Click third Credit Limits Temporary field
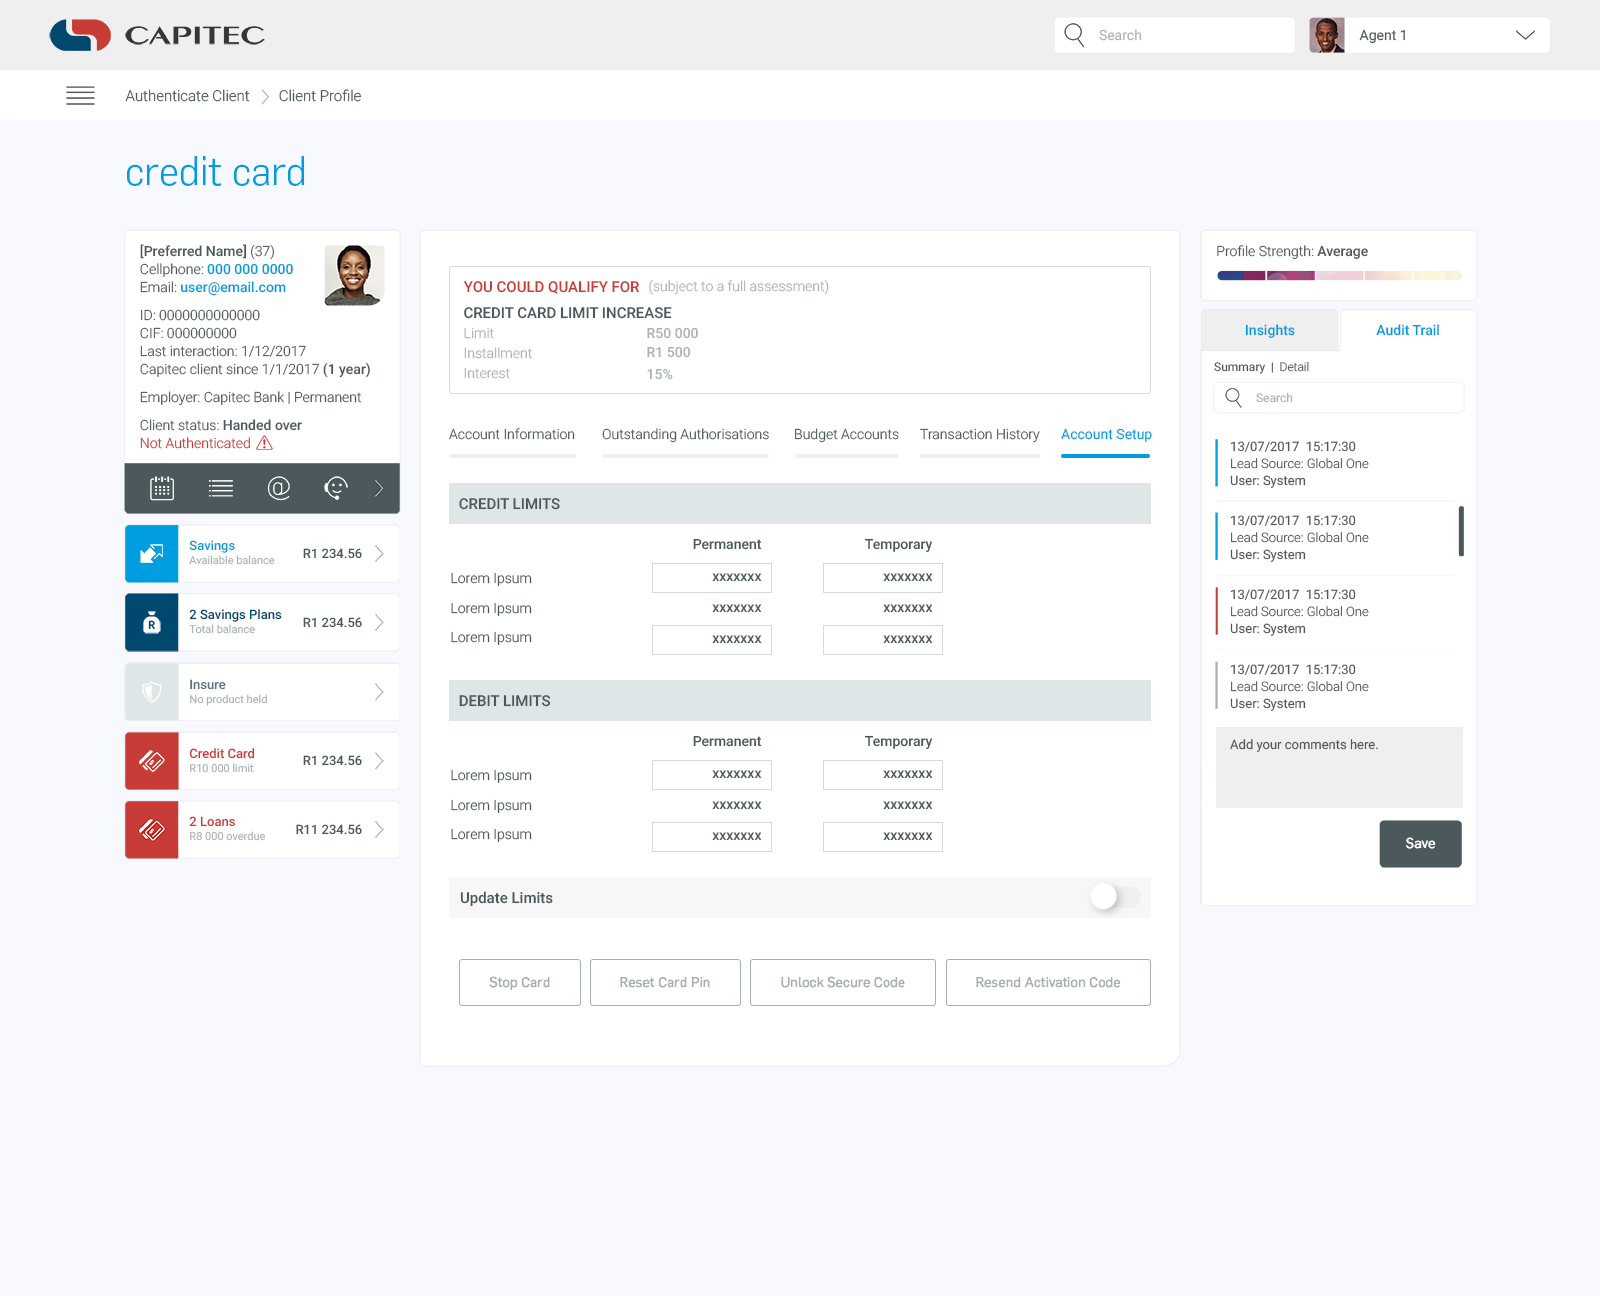This screenshot has height=1296, width=1600. pyautogui.click(x=883, y=640)
